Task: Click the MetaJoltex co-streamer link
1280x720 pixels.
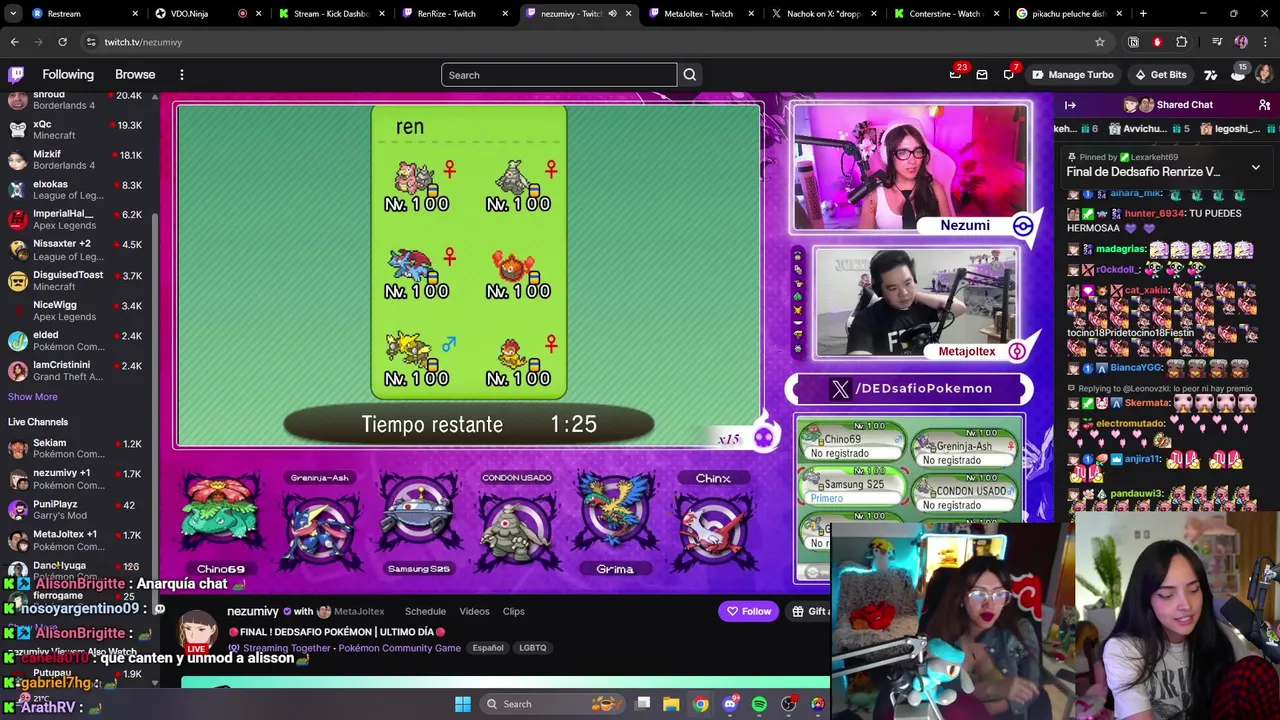Action: coord(359,611)
